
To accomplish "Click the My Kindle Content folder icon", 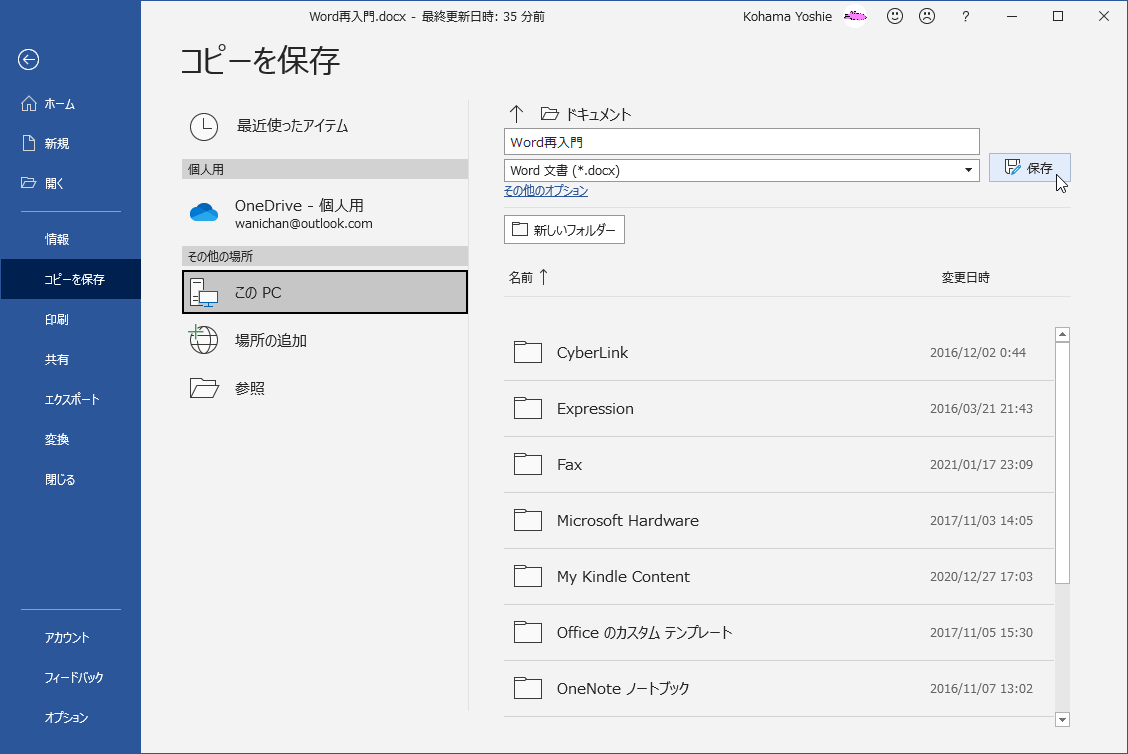I will 528,576.
